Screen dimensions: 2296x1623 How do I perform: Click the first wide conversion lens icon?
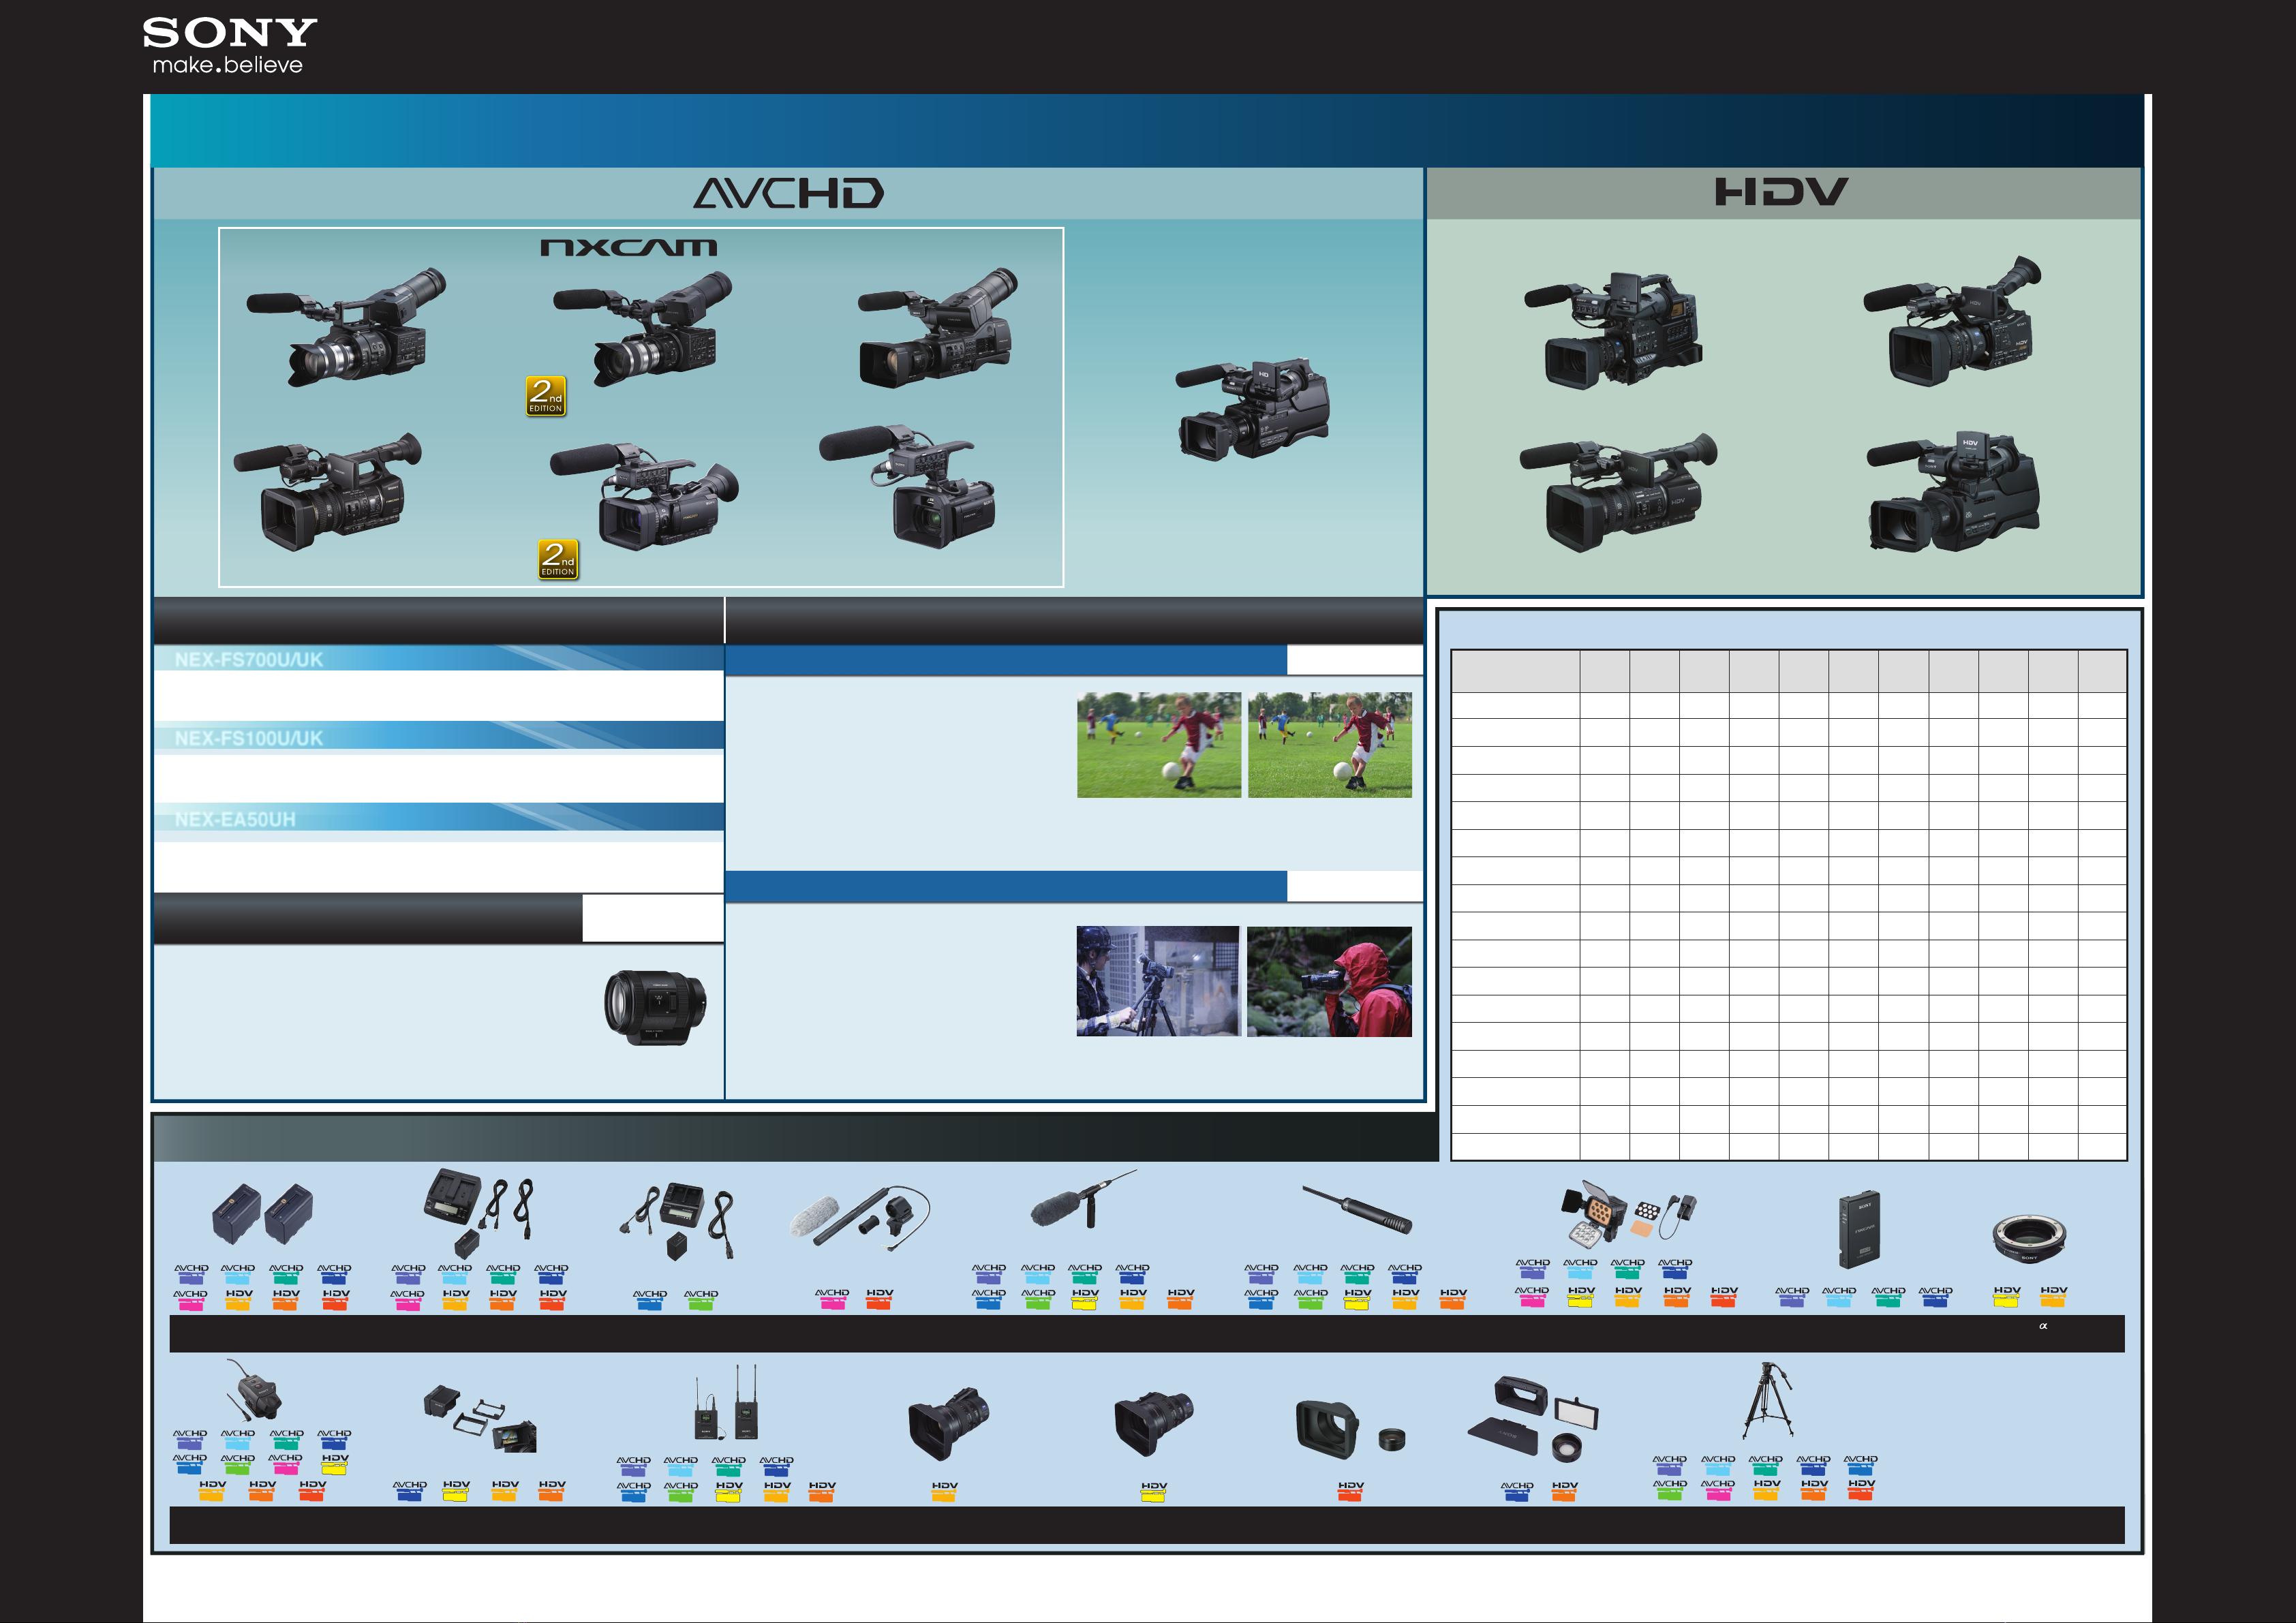pyautogui.click(x=949, y=1424)
